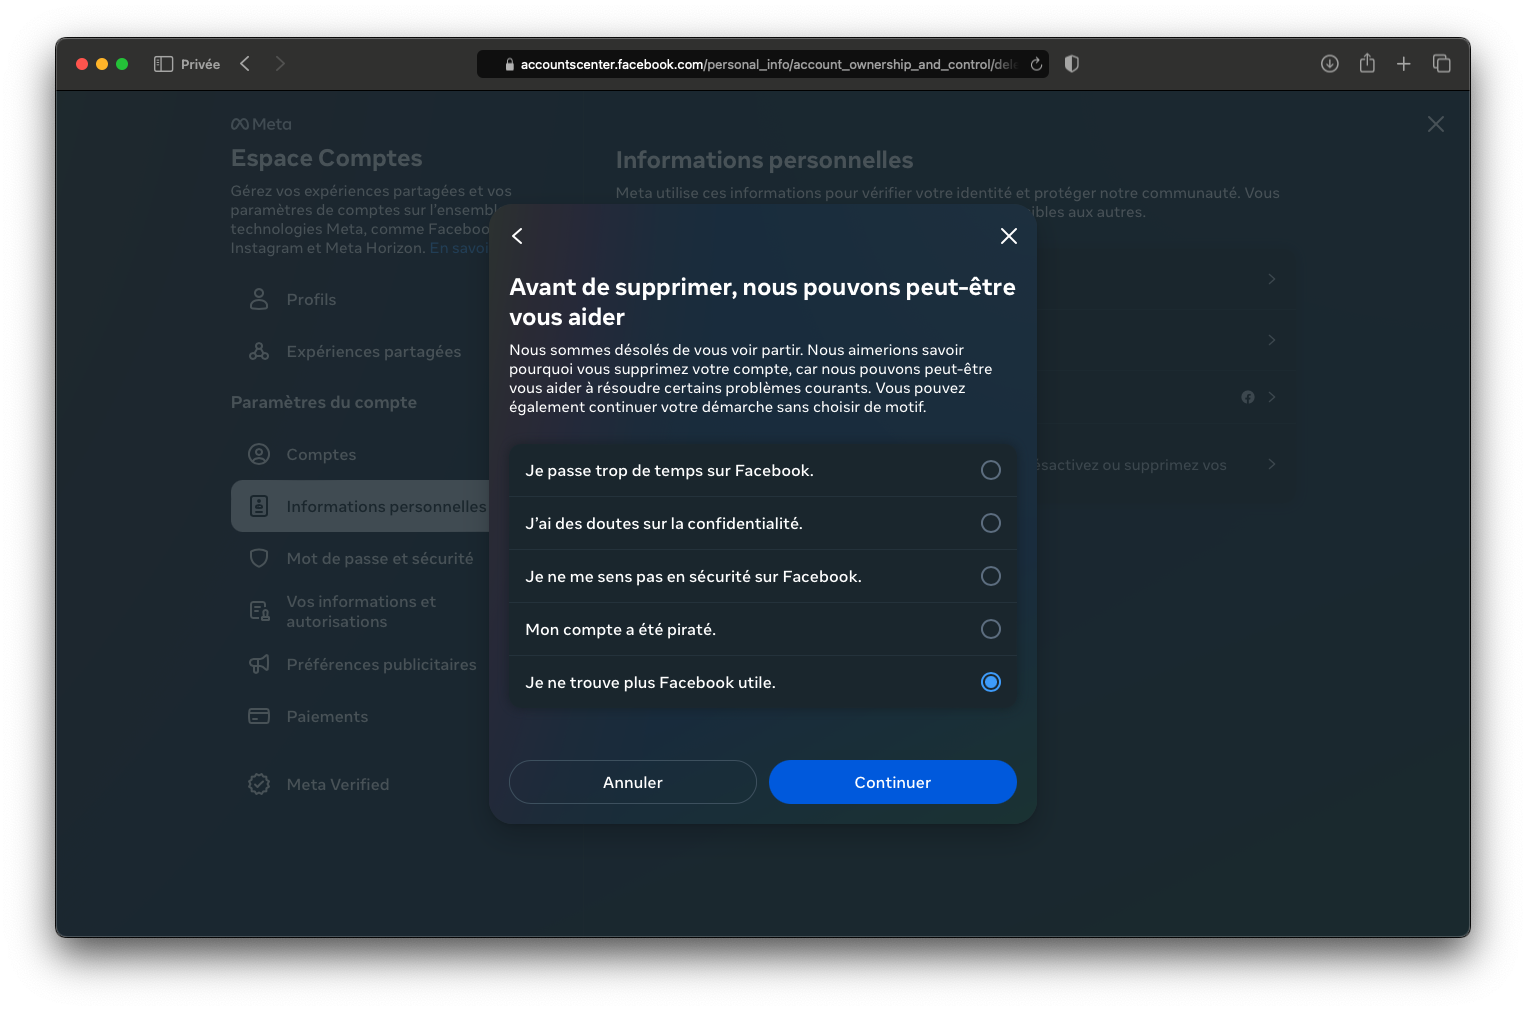
Task: Click the Meta logo
Action: [261, 124]
